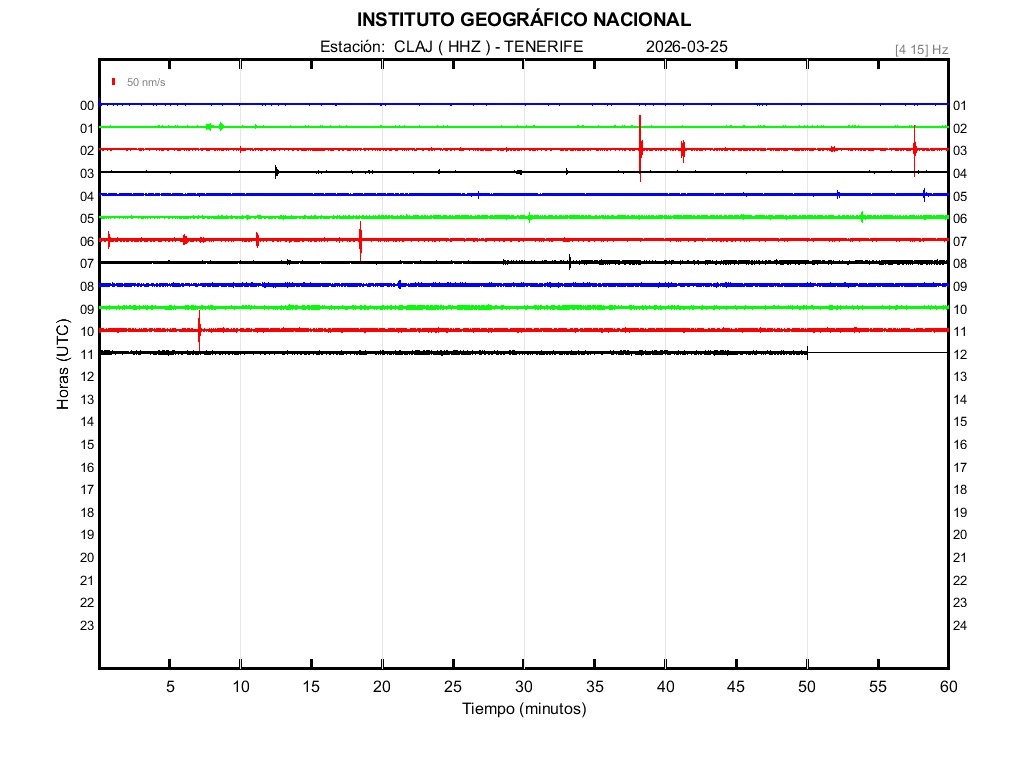Click the red 50 nm/s scale bar
Viewport: 1024px width, 768px height.
point(114,82)
